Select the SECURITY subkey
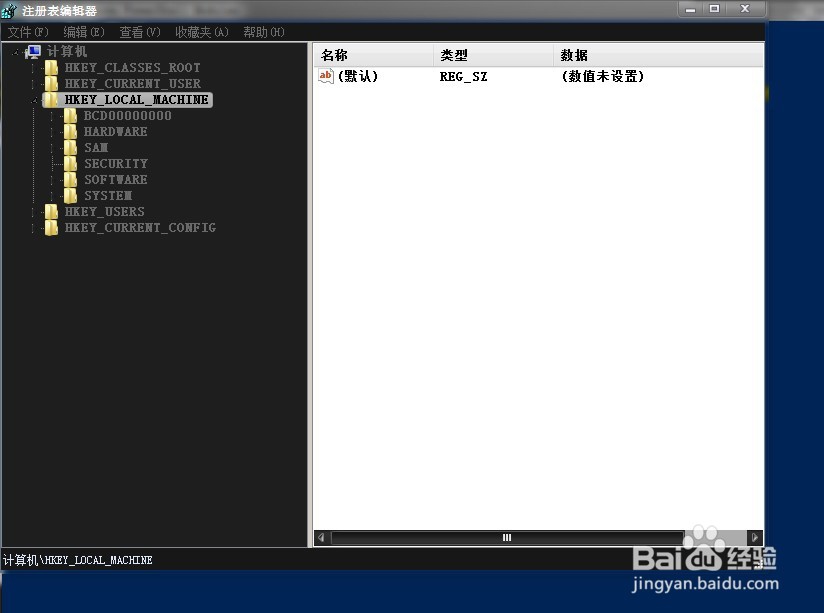824x613 pixels. (x=116, y=164)
